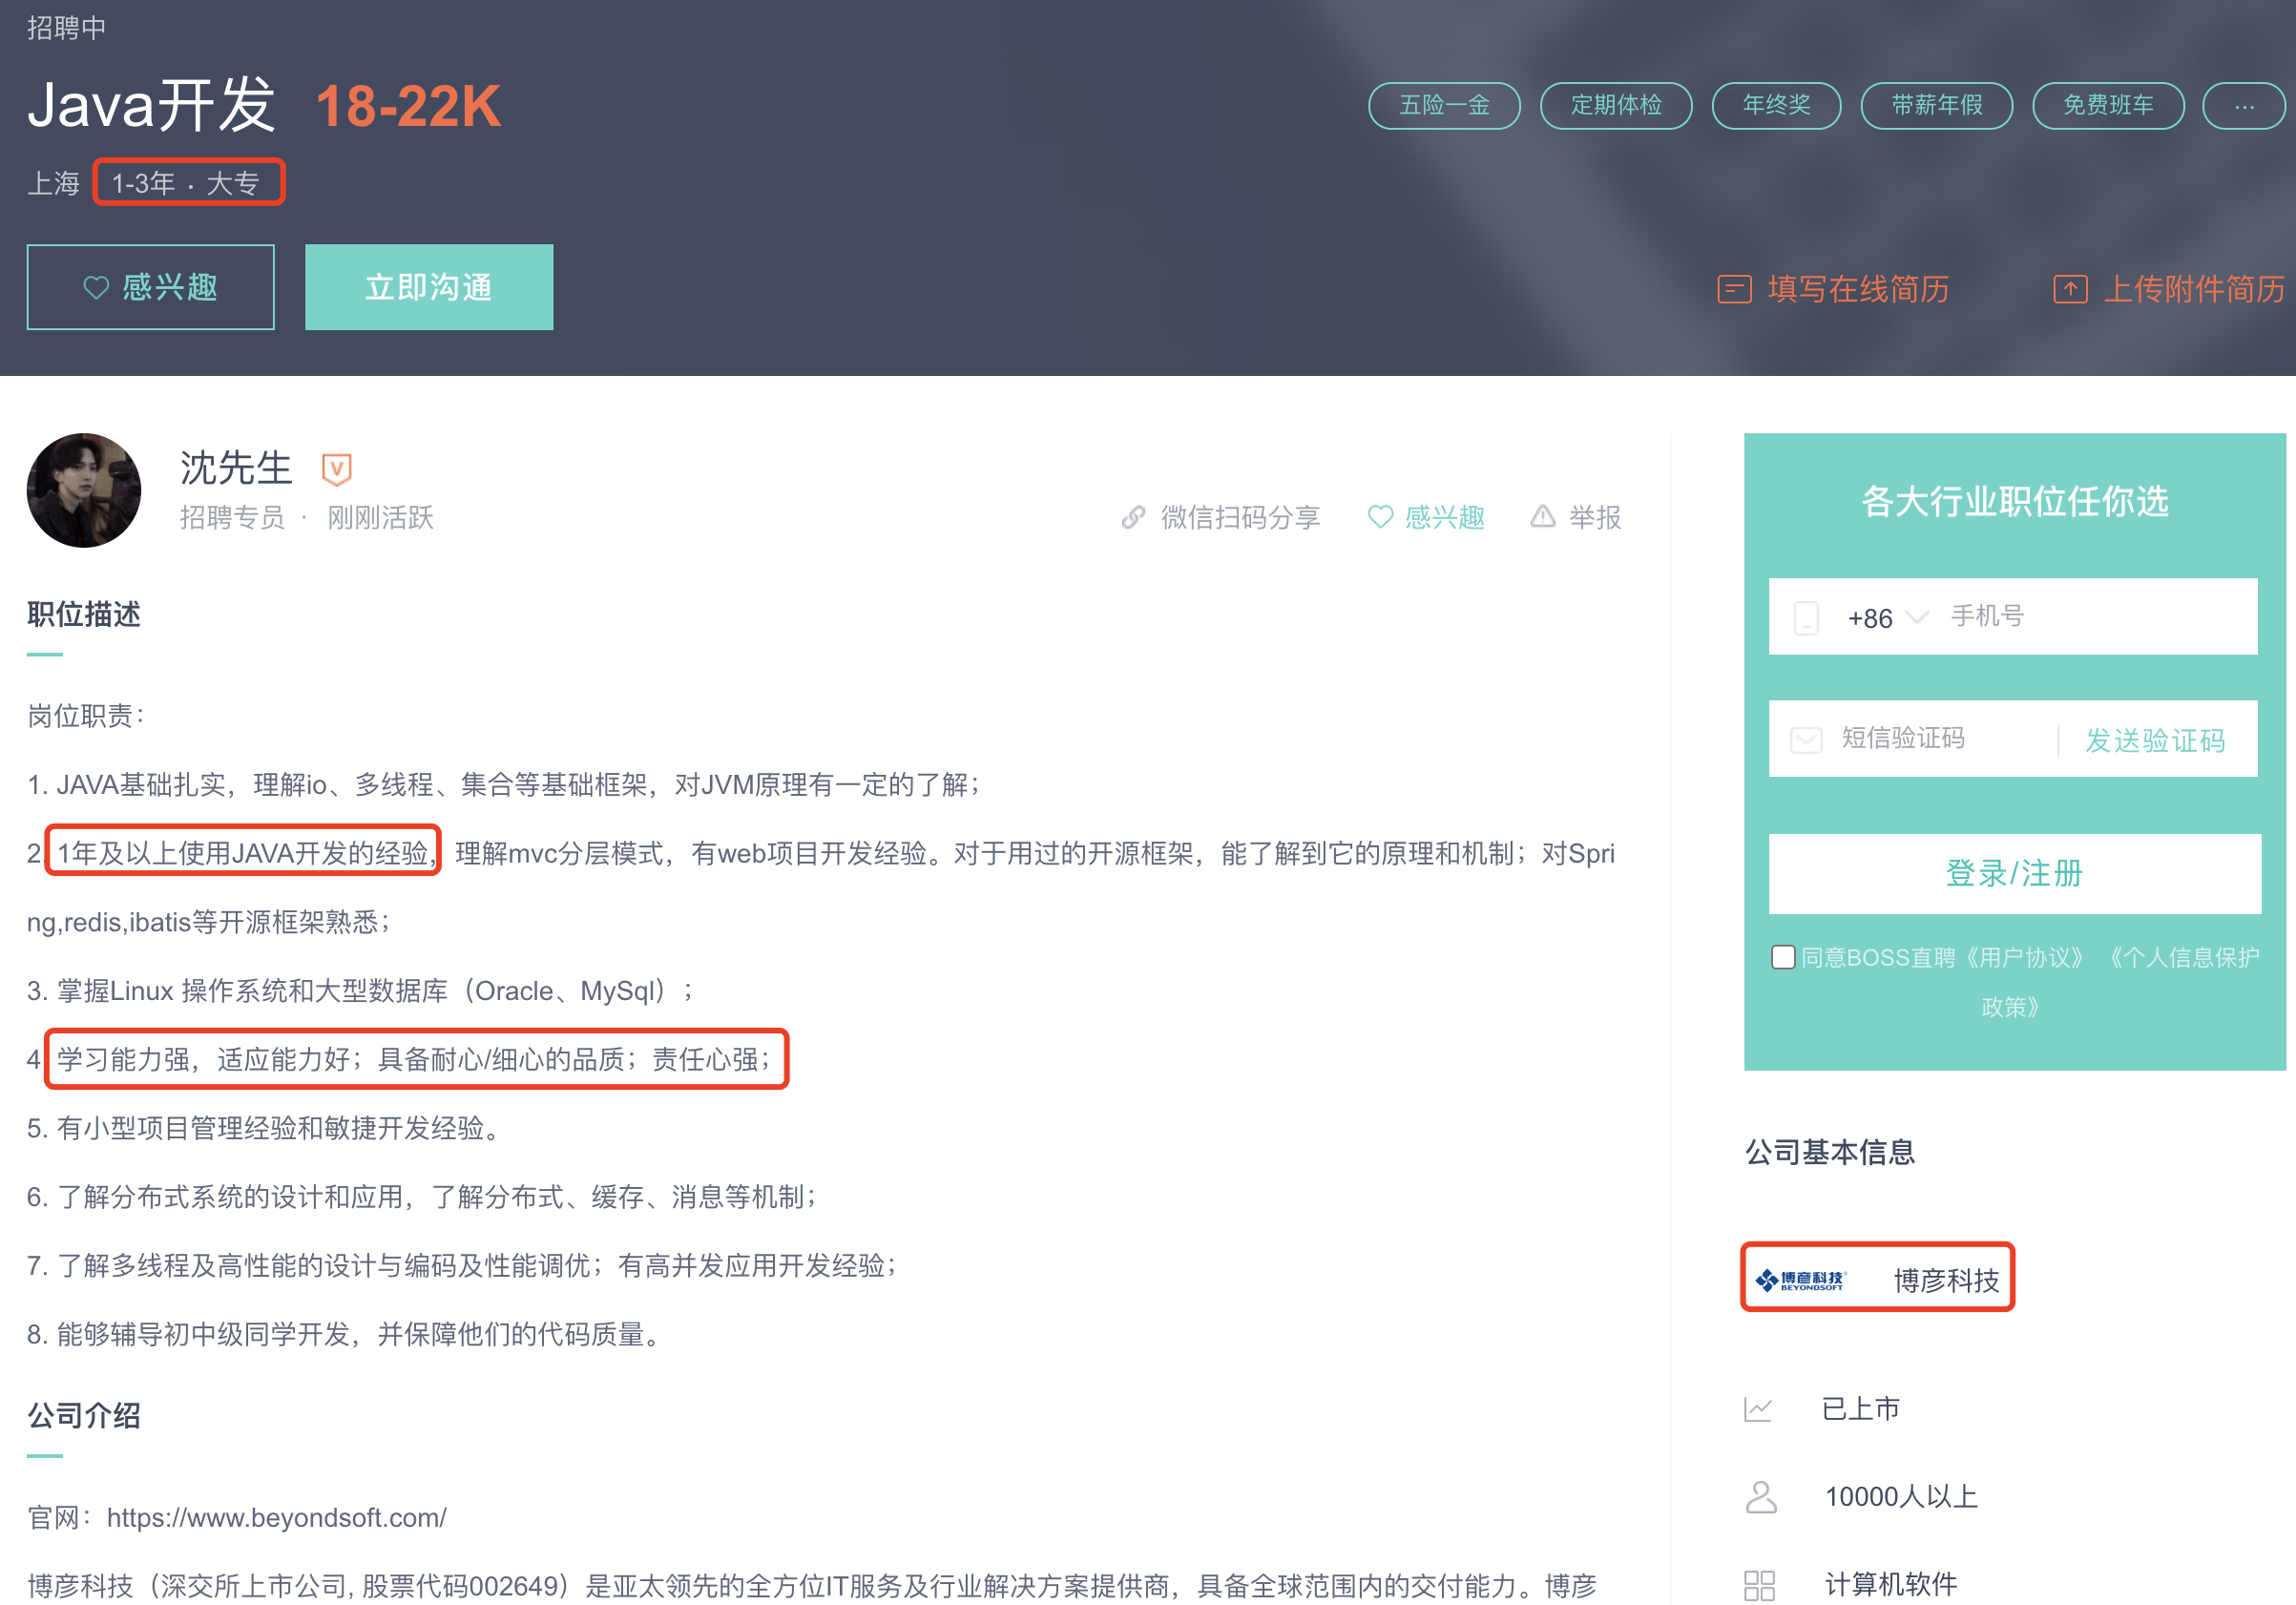Click the 上传附件简历 upload icon
Viewport: 2296px width, 1605px height.
[2069, 290]
